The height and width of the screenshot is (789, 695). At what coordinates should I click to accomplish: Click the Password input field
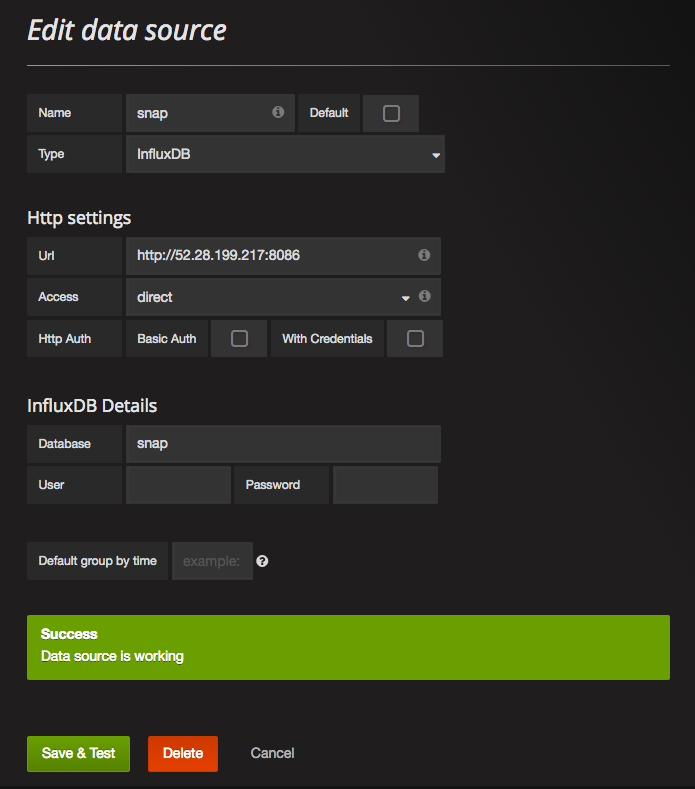[x=385, y=485]
